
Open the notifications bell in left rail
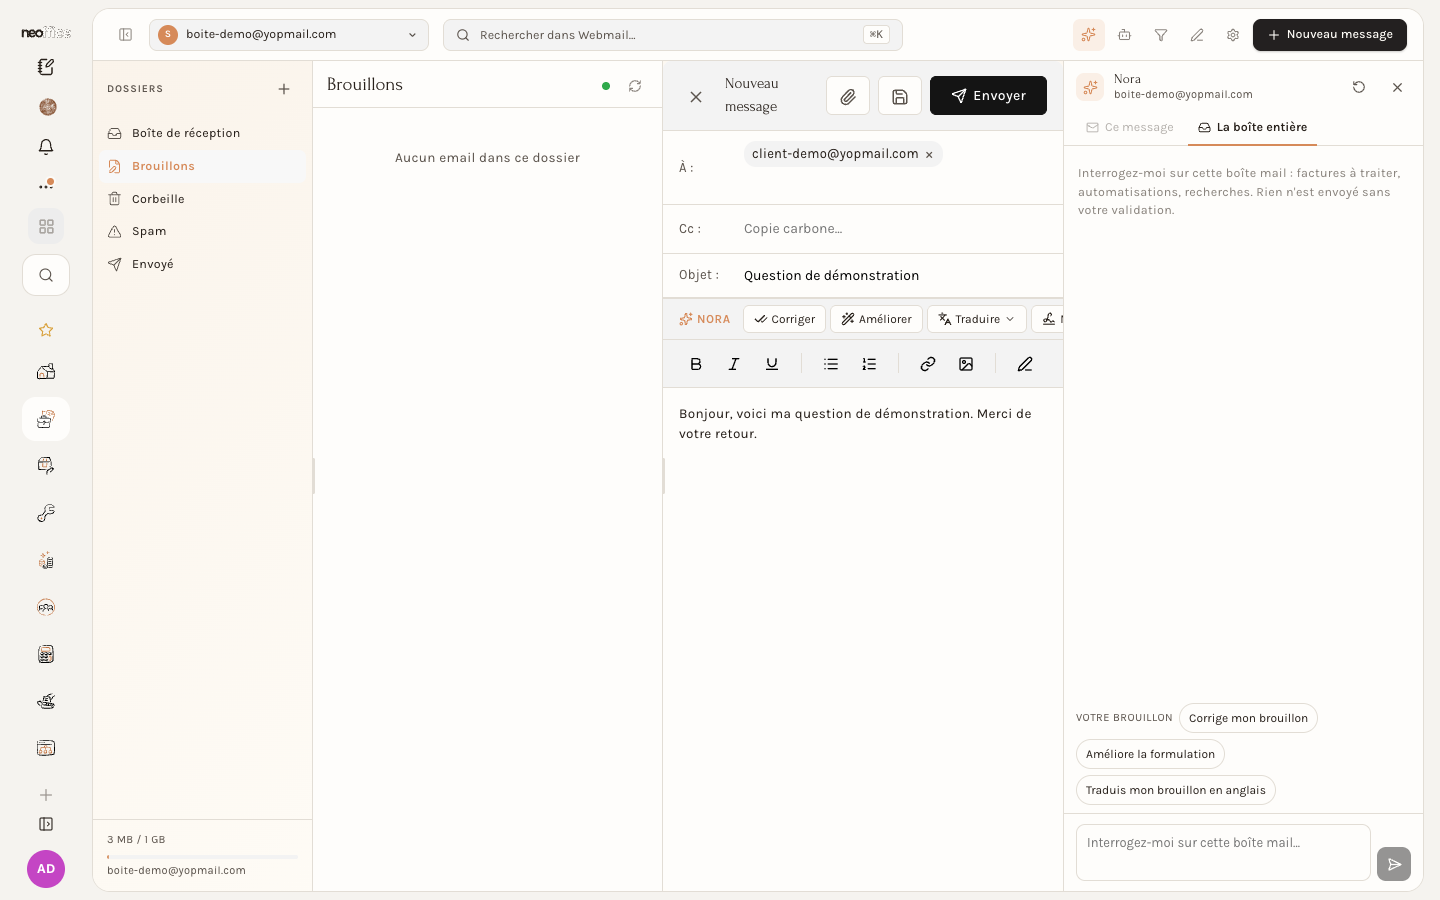[46, 147]
